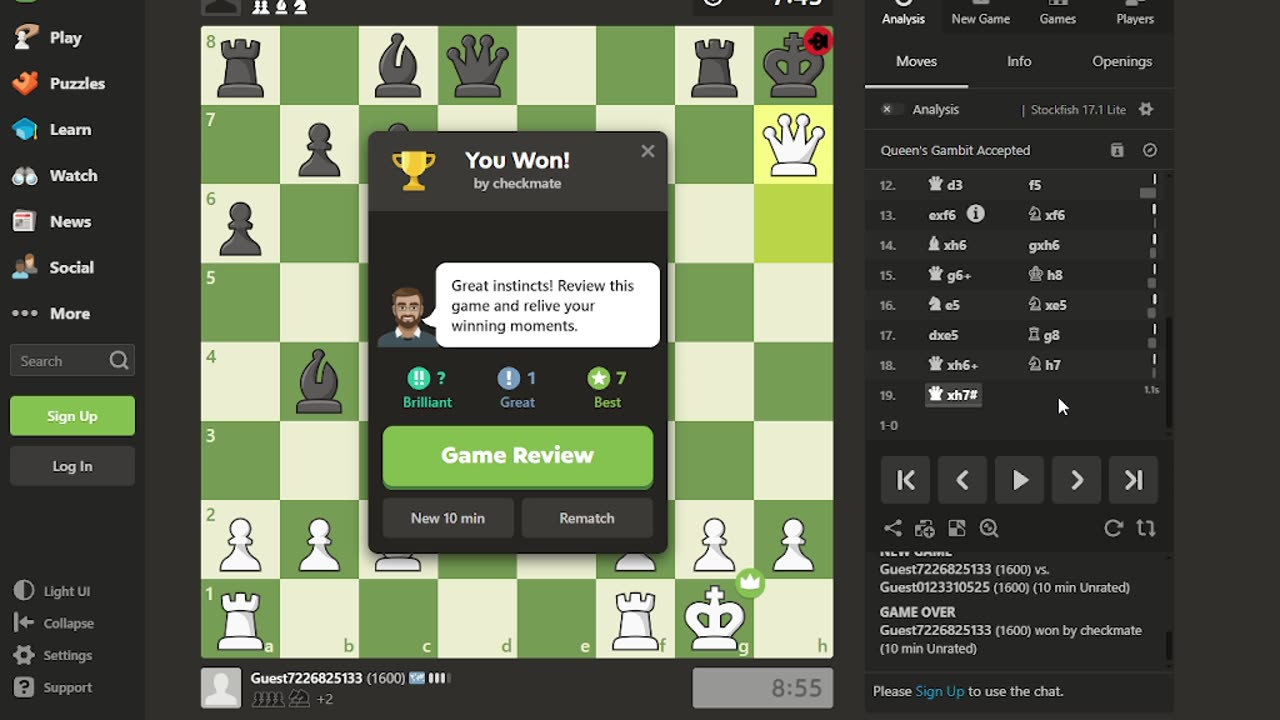Select black's move gxh6
Viewport: 1280px width, 720px height.
click(1044, 245)
